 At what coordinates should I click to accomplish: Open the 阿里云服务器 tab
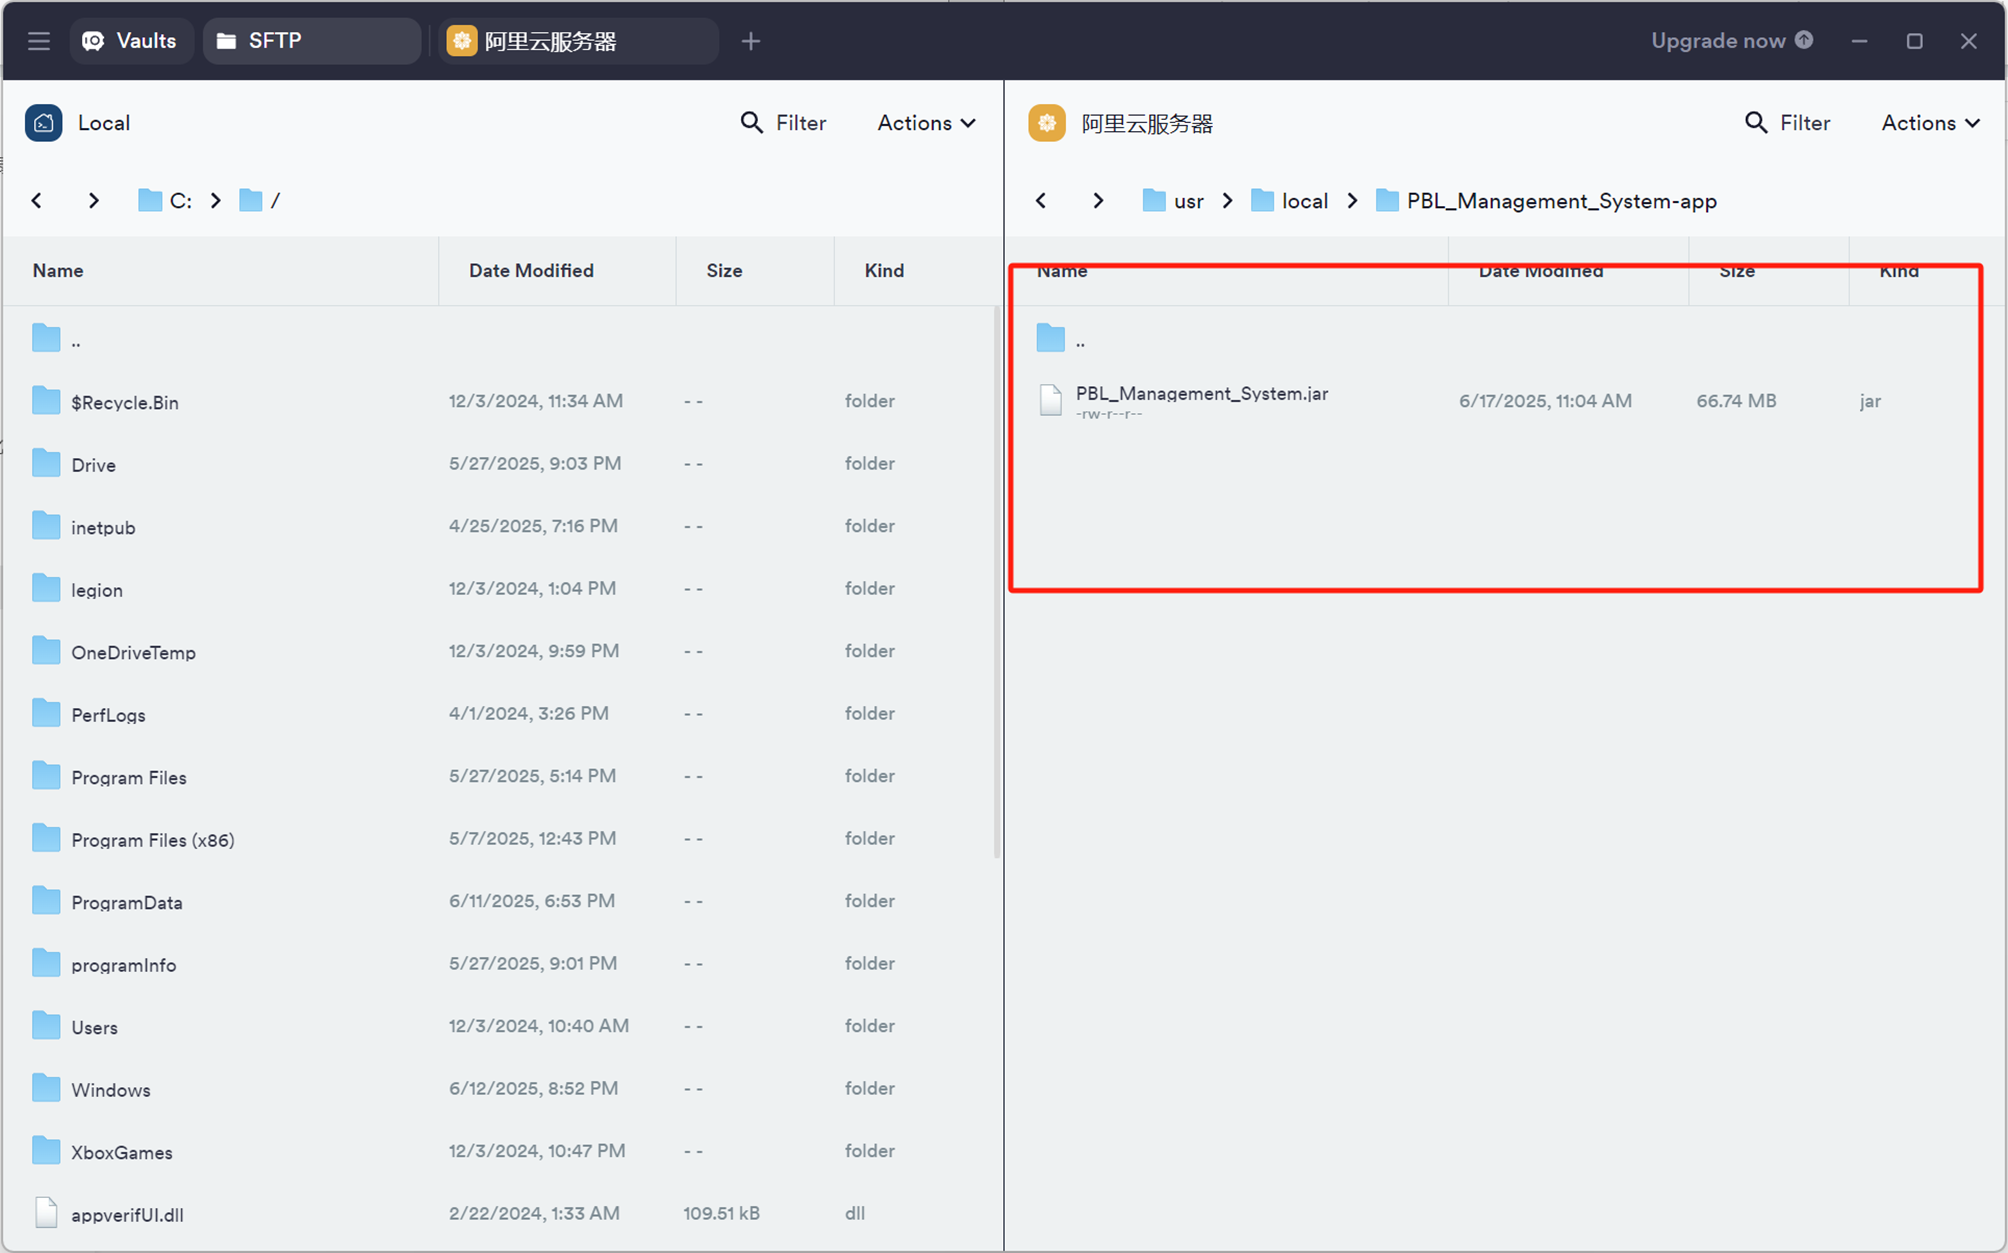[577, 41]
